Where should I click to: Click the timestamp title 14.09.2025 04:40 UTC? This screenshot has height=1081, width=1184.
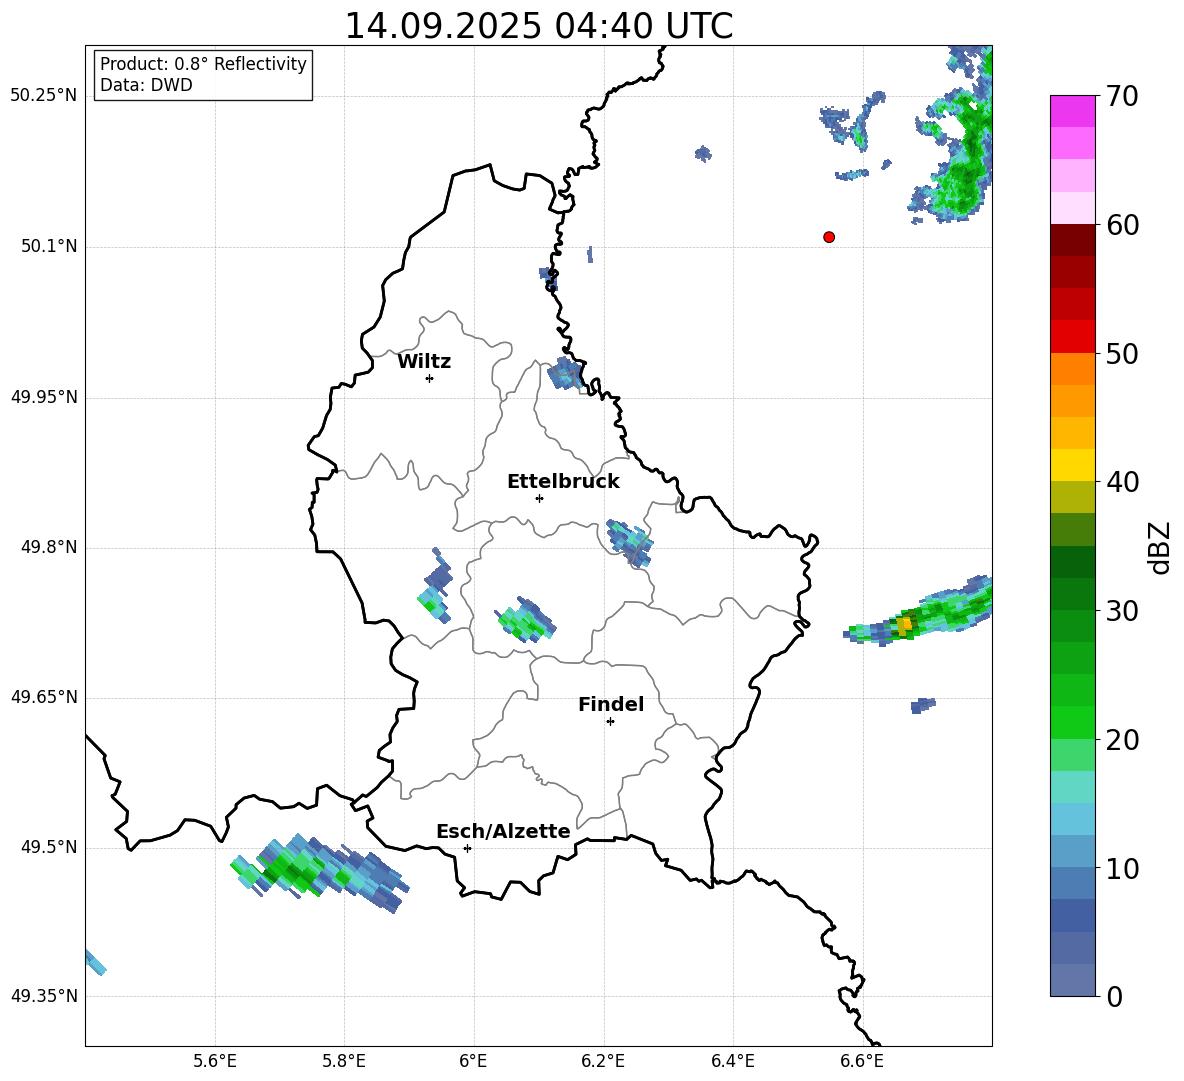[538, 26]
